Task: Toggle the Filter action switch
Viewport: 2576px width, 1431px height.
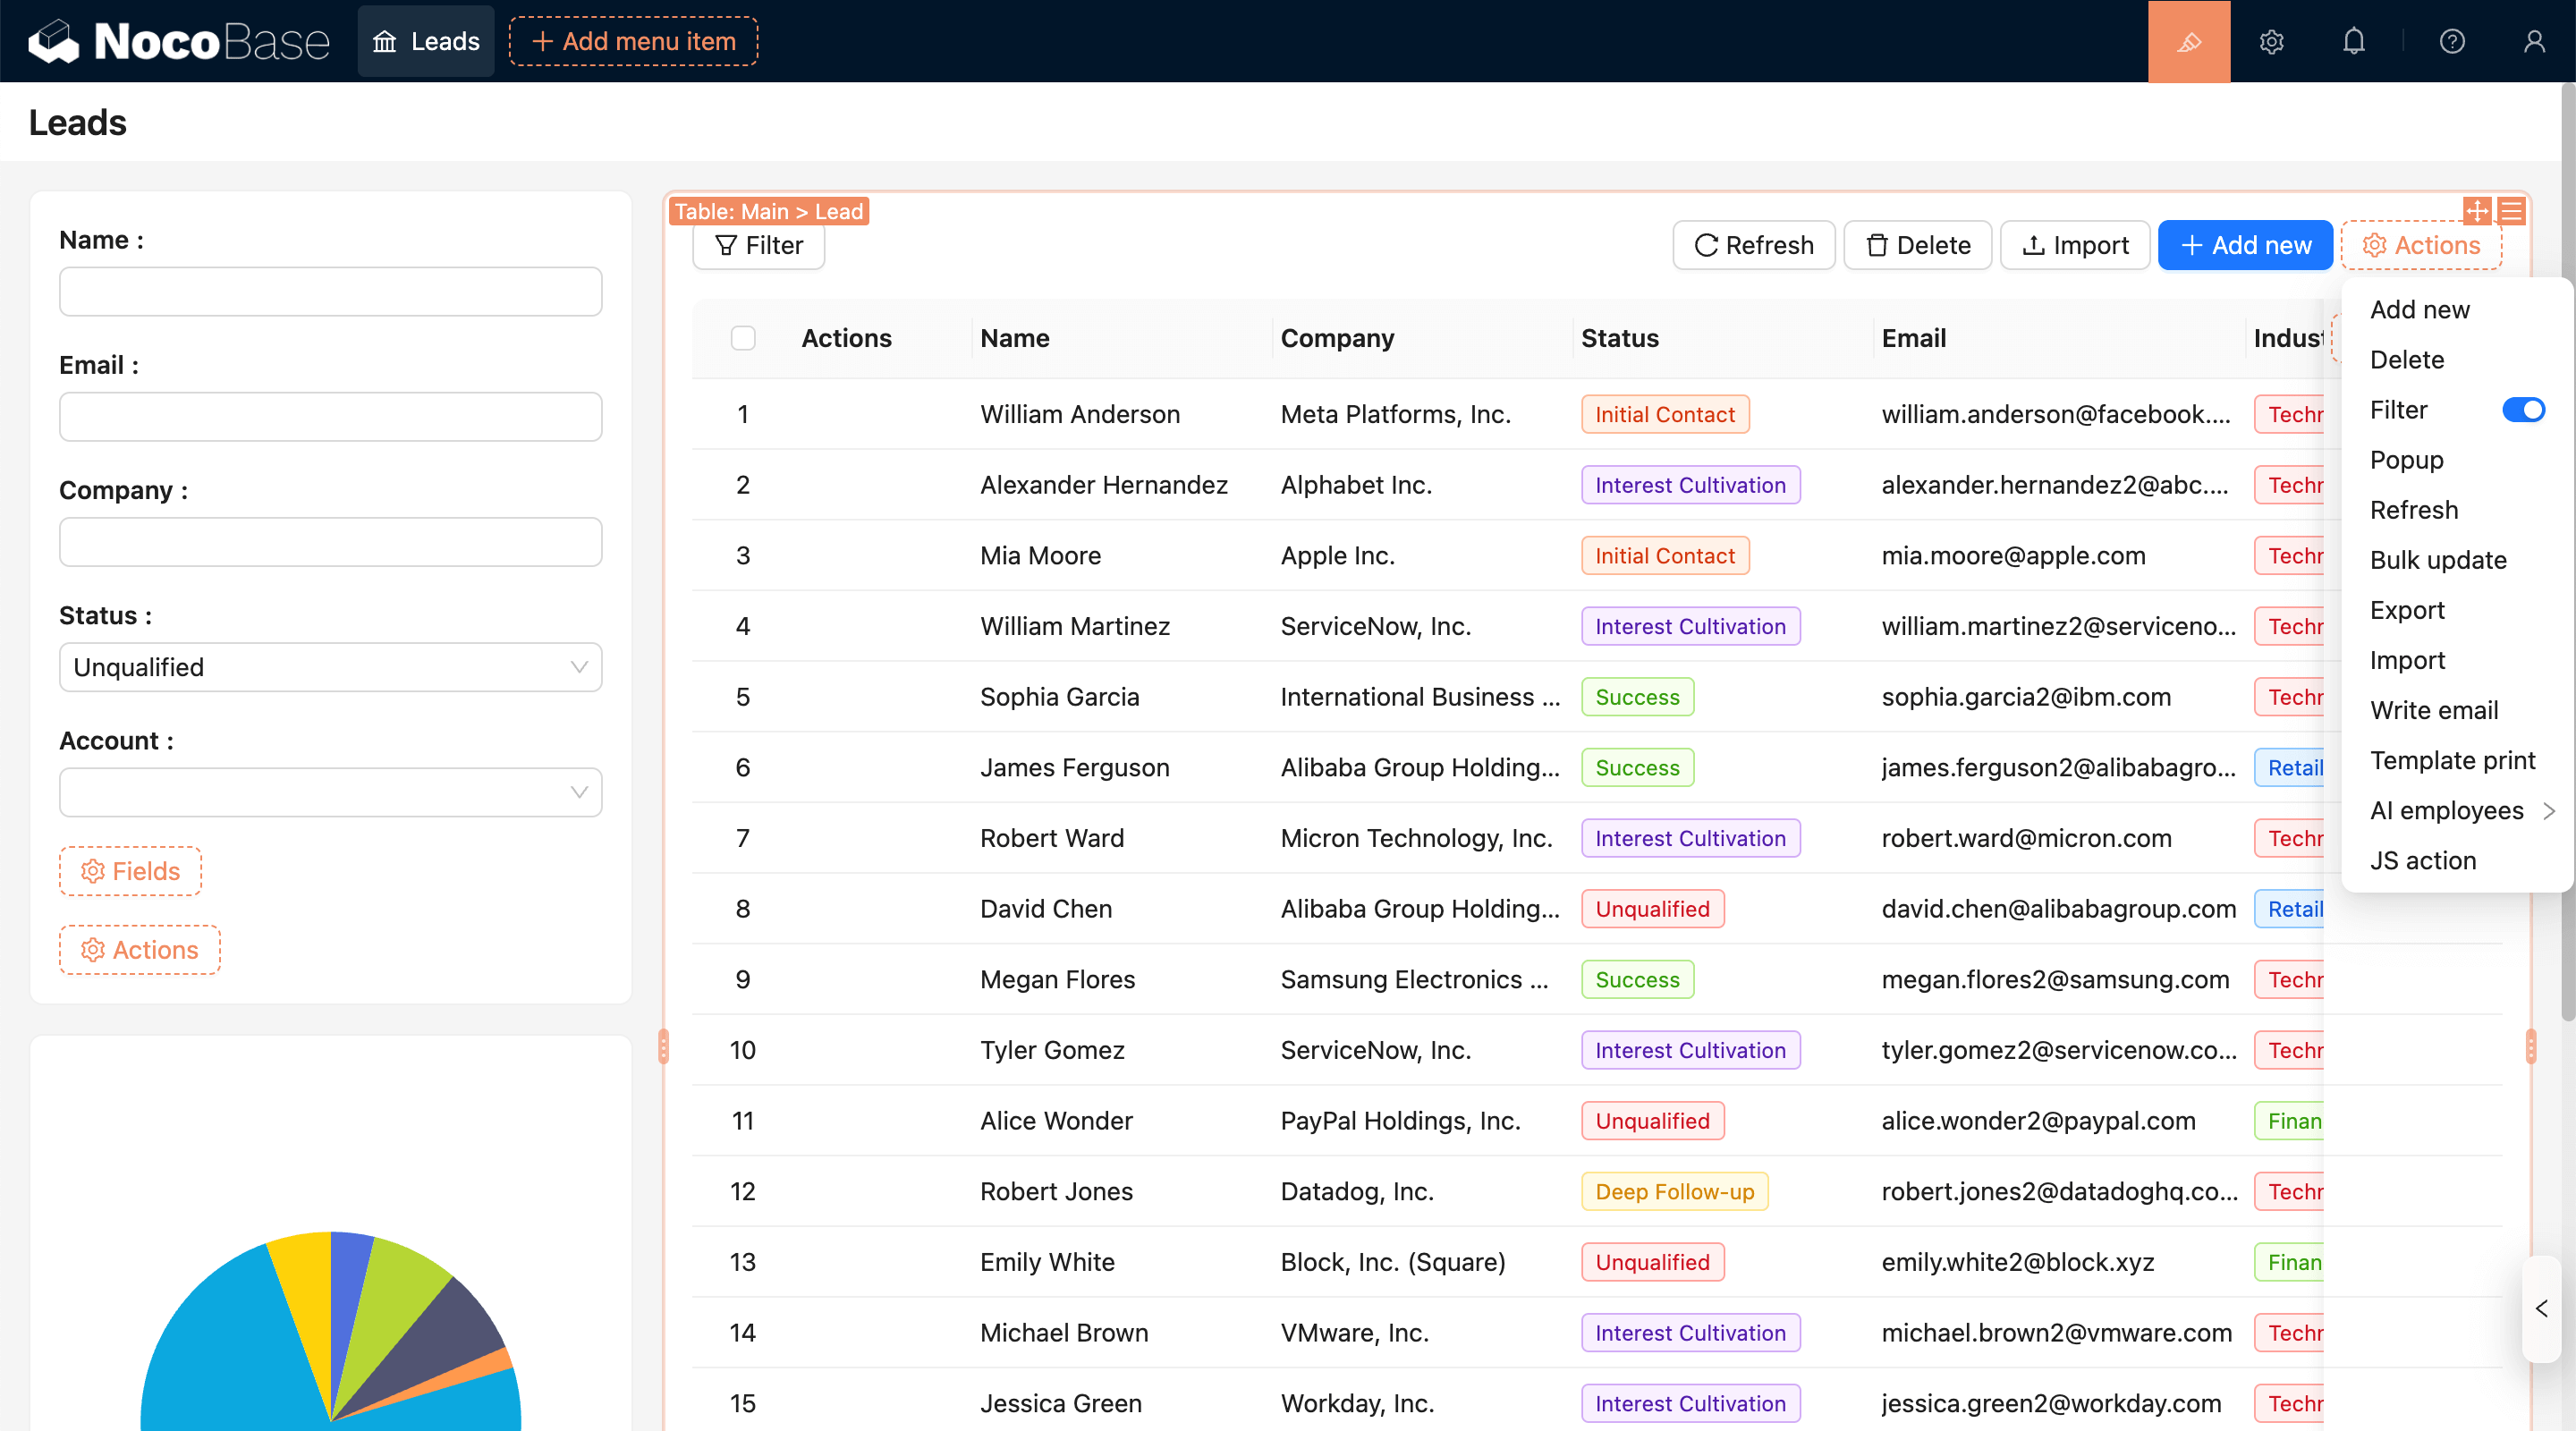Action: 2522,410
